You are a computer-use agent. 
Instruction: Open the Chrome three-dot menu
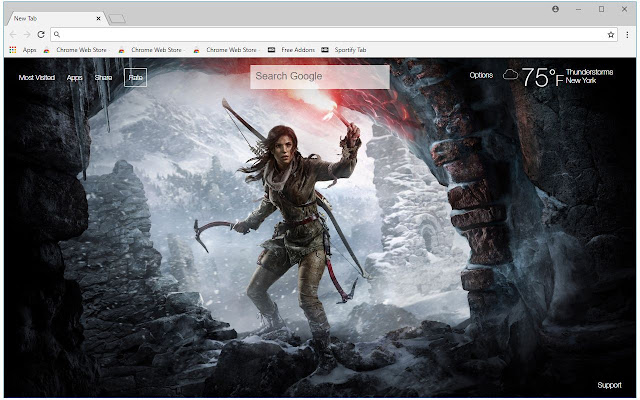pos(627,35)
